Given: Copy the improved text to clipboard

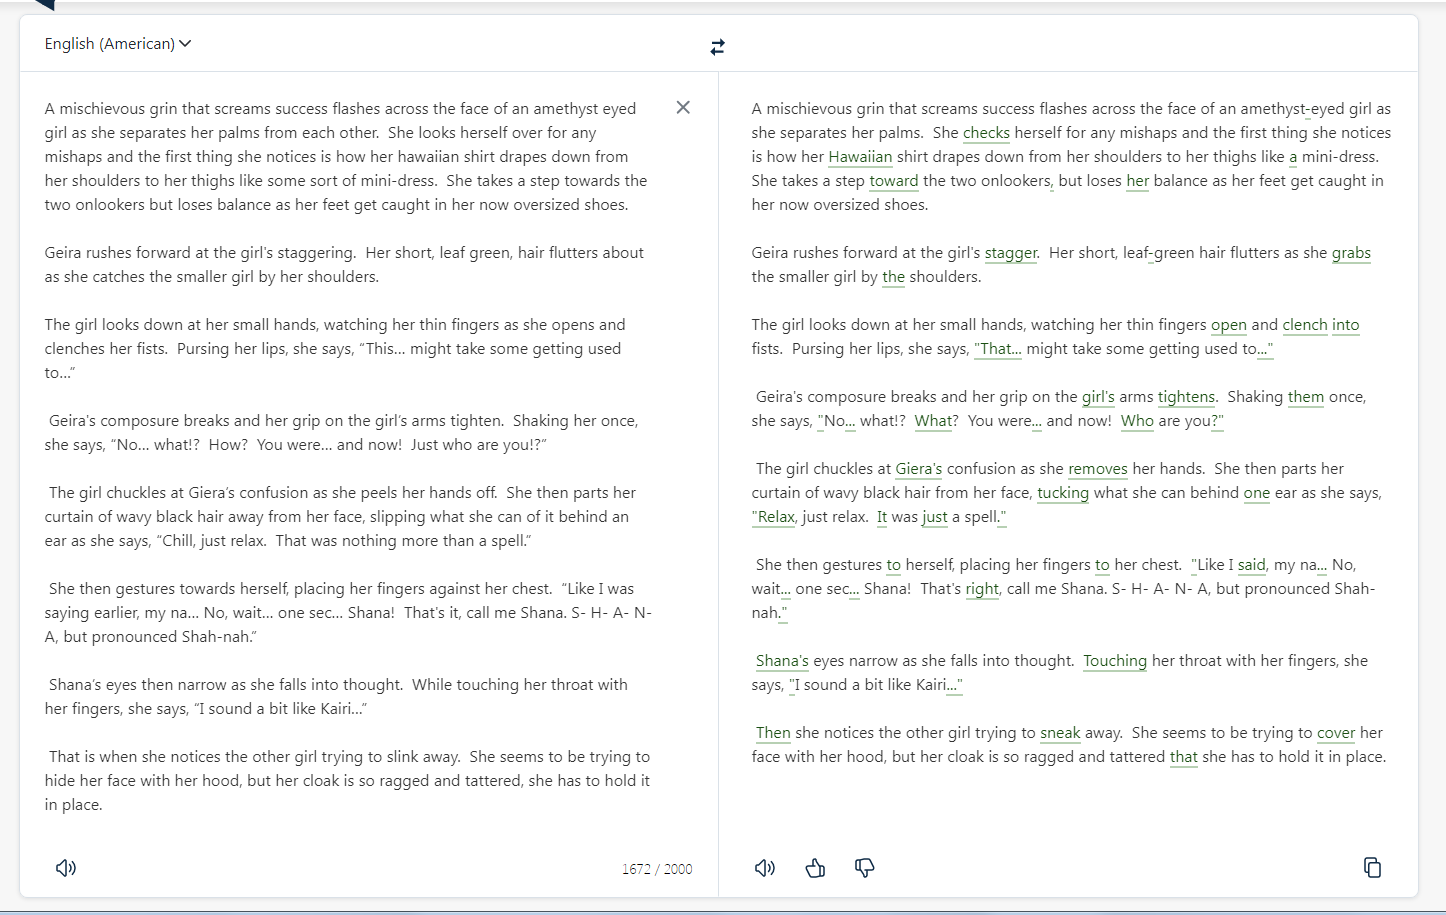Looking at the screenshot, I should point(1372,867).
